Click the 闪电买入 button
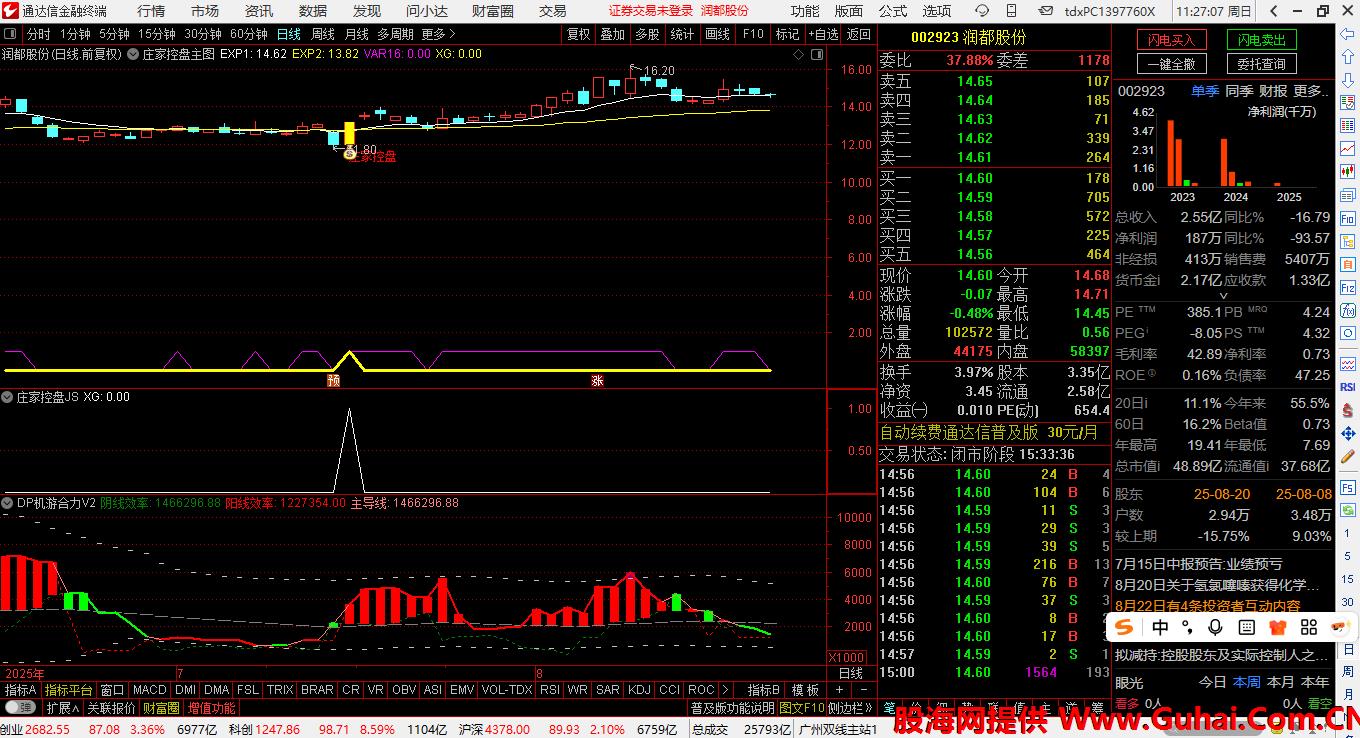 (1172, 40)
